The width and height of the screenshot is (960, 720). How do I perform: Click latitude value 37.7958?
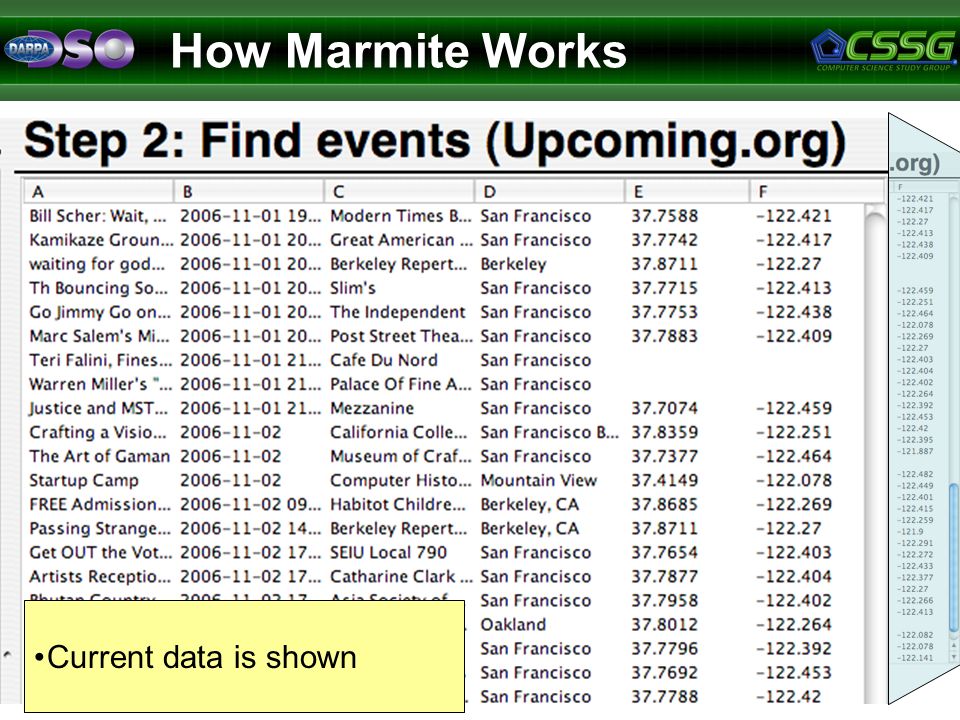[x=664, y=601]
